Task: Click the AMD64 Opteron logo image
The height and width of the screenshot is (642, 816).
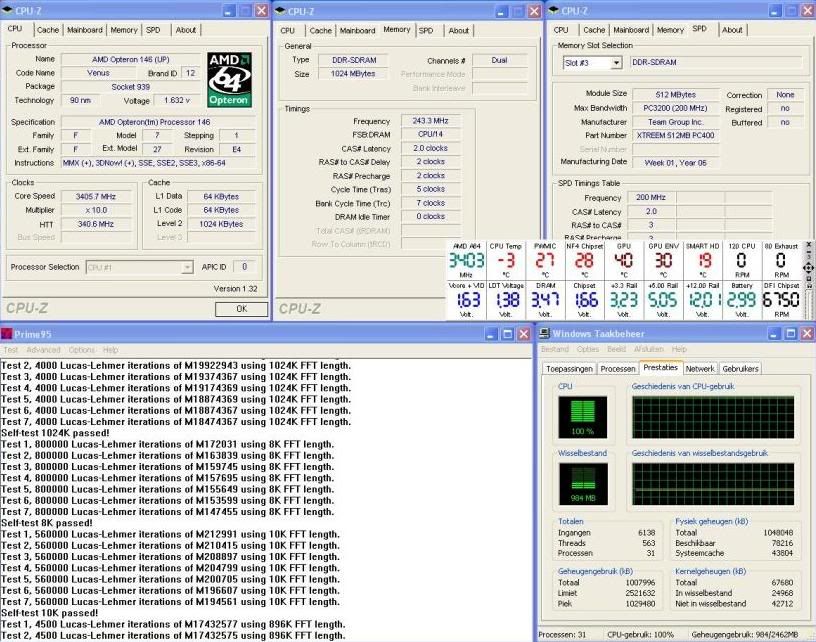Action: tap(230, 80)
